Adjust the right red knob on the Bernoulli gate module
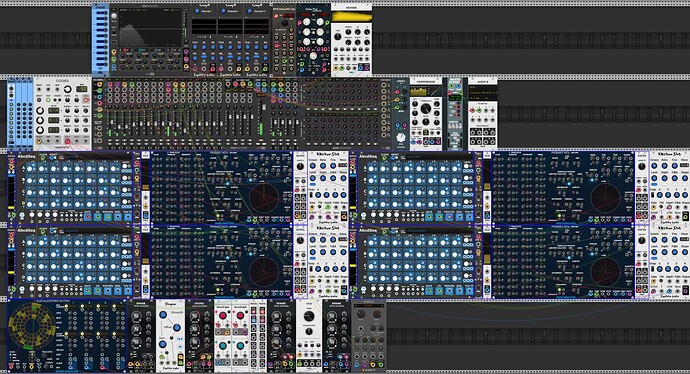Screen dimensions: 690x374 (240, 316)
